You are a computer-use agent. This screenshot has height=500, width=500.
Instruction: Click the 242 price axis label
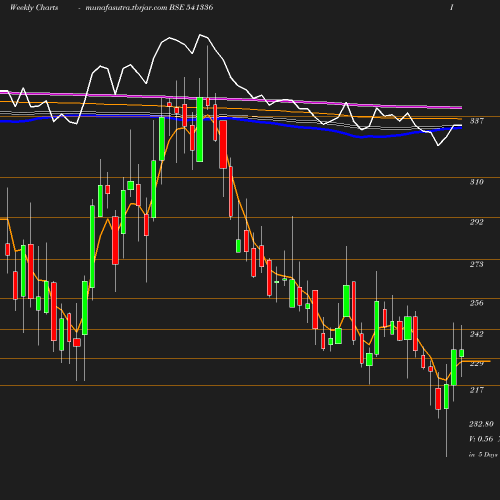[x=476, y=334]
